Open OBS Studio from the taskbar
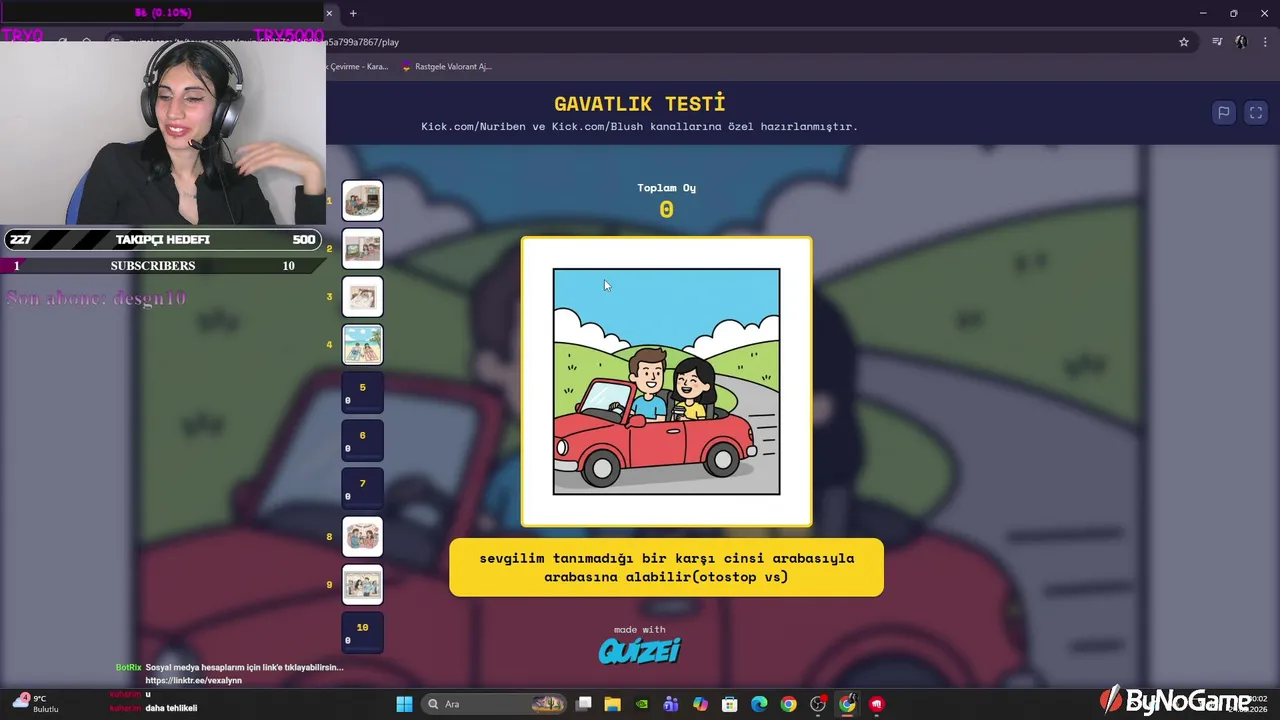 click(818, 704)
